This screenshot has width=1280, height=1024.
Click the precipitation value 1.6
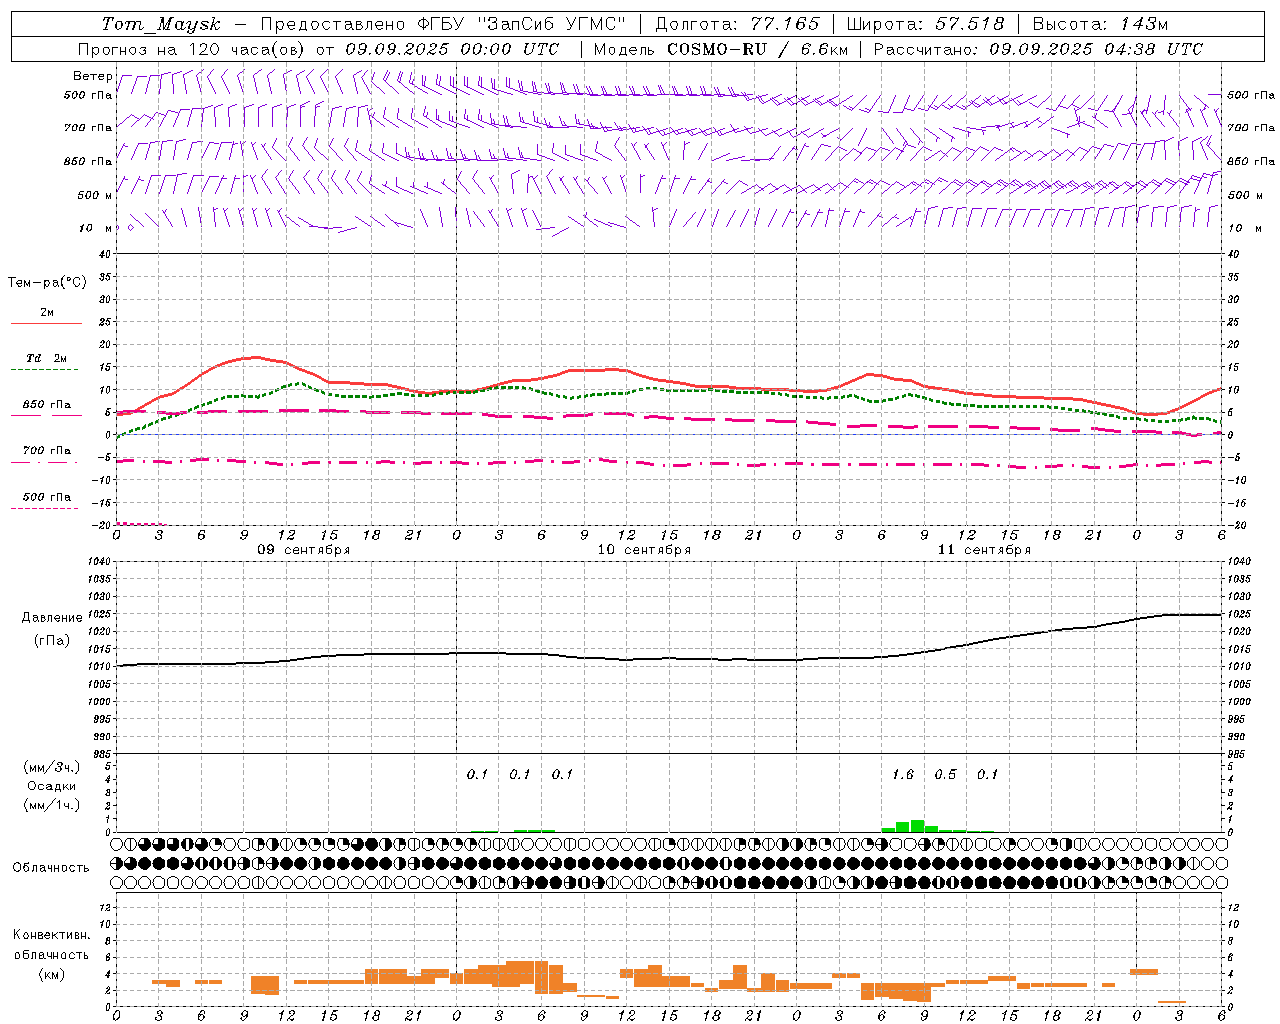[903, 774]
